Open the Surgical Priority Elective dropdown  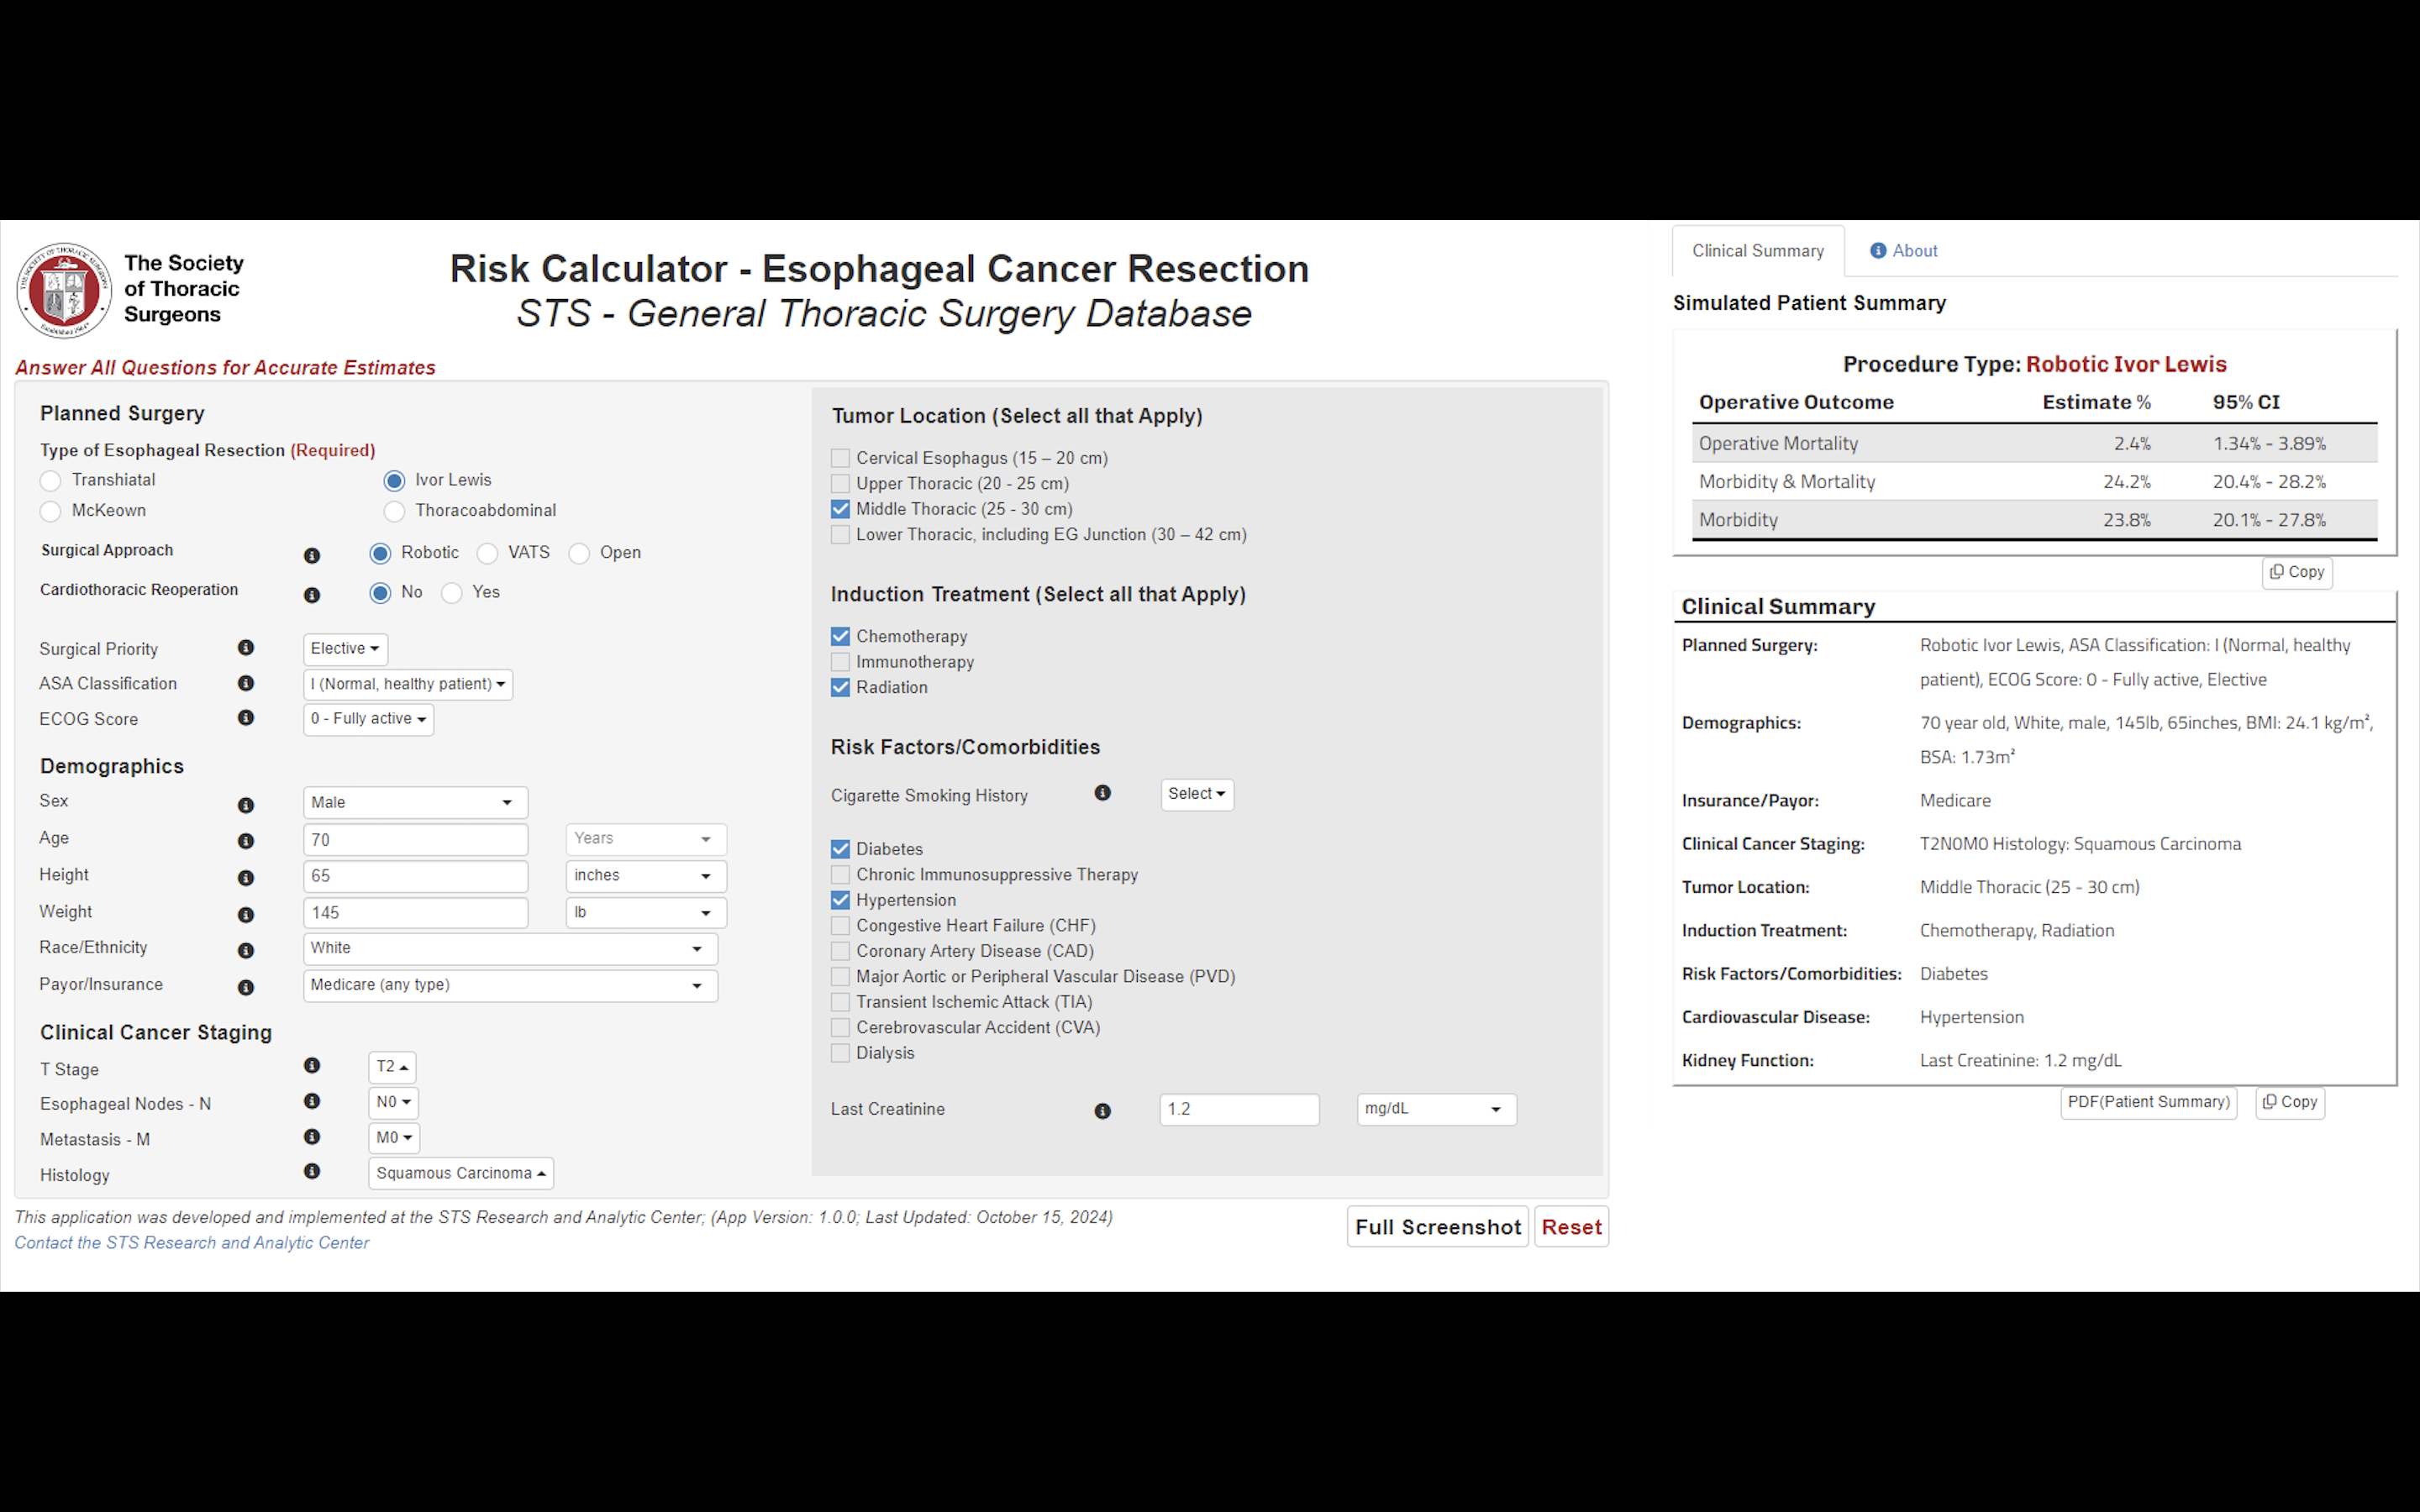coord(345,649)
